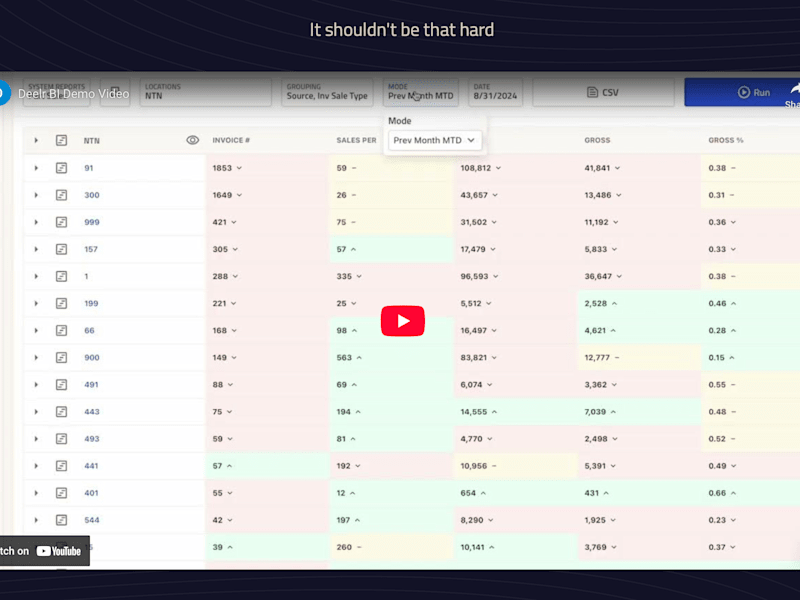This screenshot has height=600, width=800.
Task: Click the header row report icon
Action: tap(61, 140)
